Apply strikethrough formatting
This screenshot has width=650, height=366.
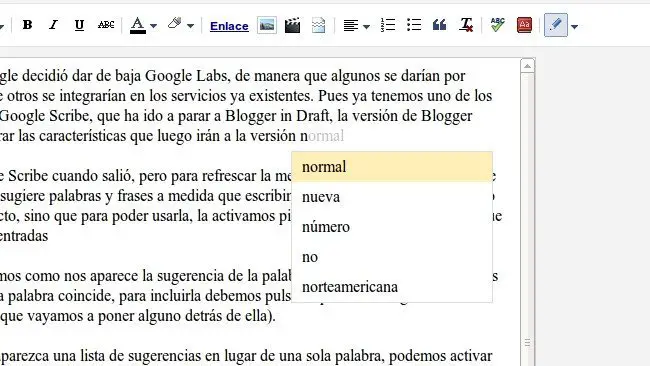tap(106, 25)
